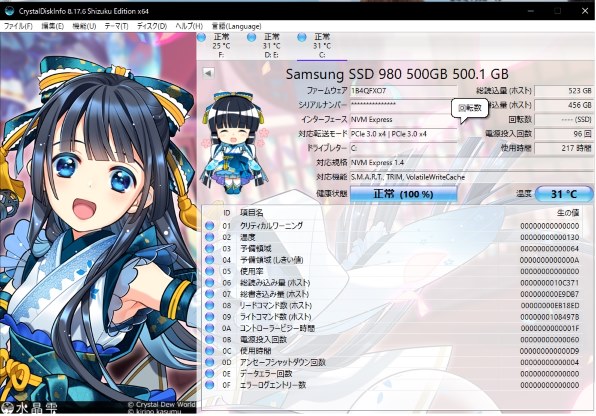Click raw value 000000000000D9

point(549,351)
